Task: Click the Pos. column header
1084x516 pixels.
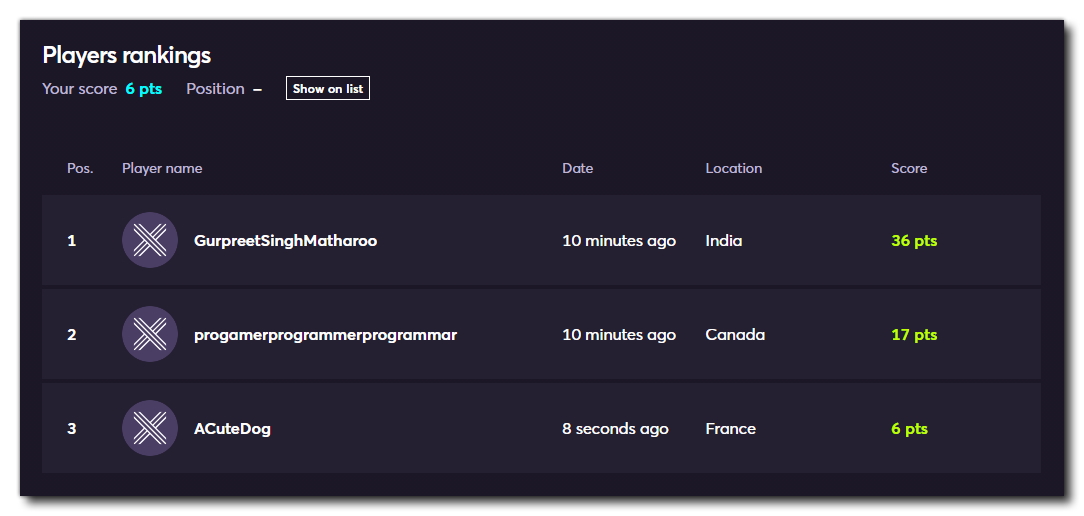Action: click(80, 168)
